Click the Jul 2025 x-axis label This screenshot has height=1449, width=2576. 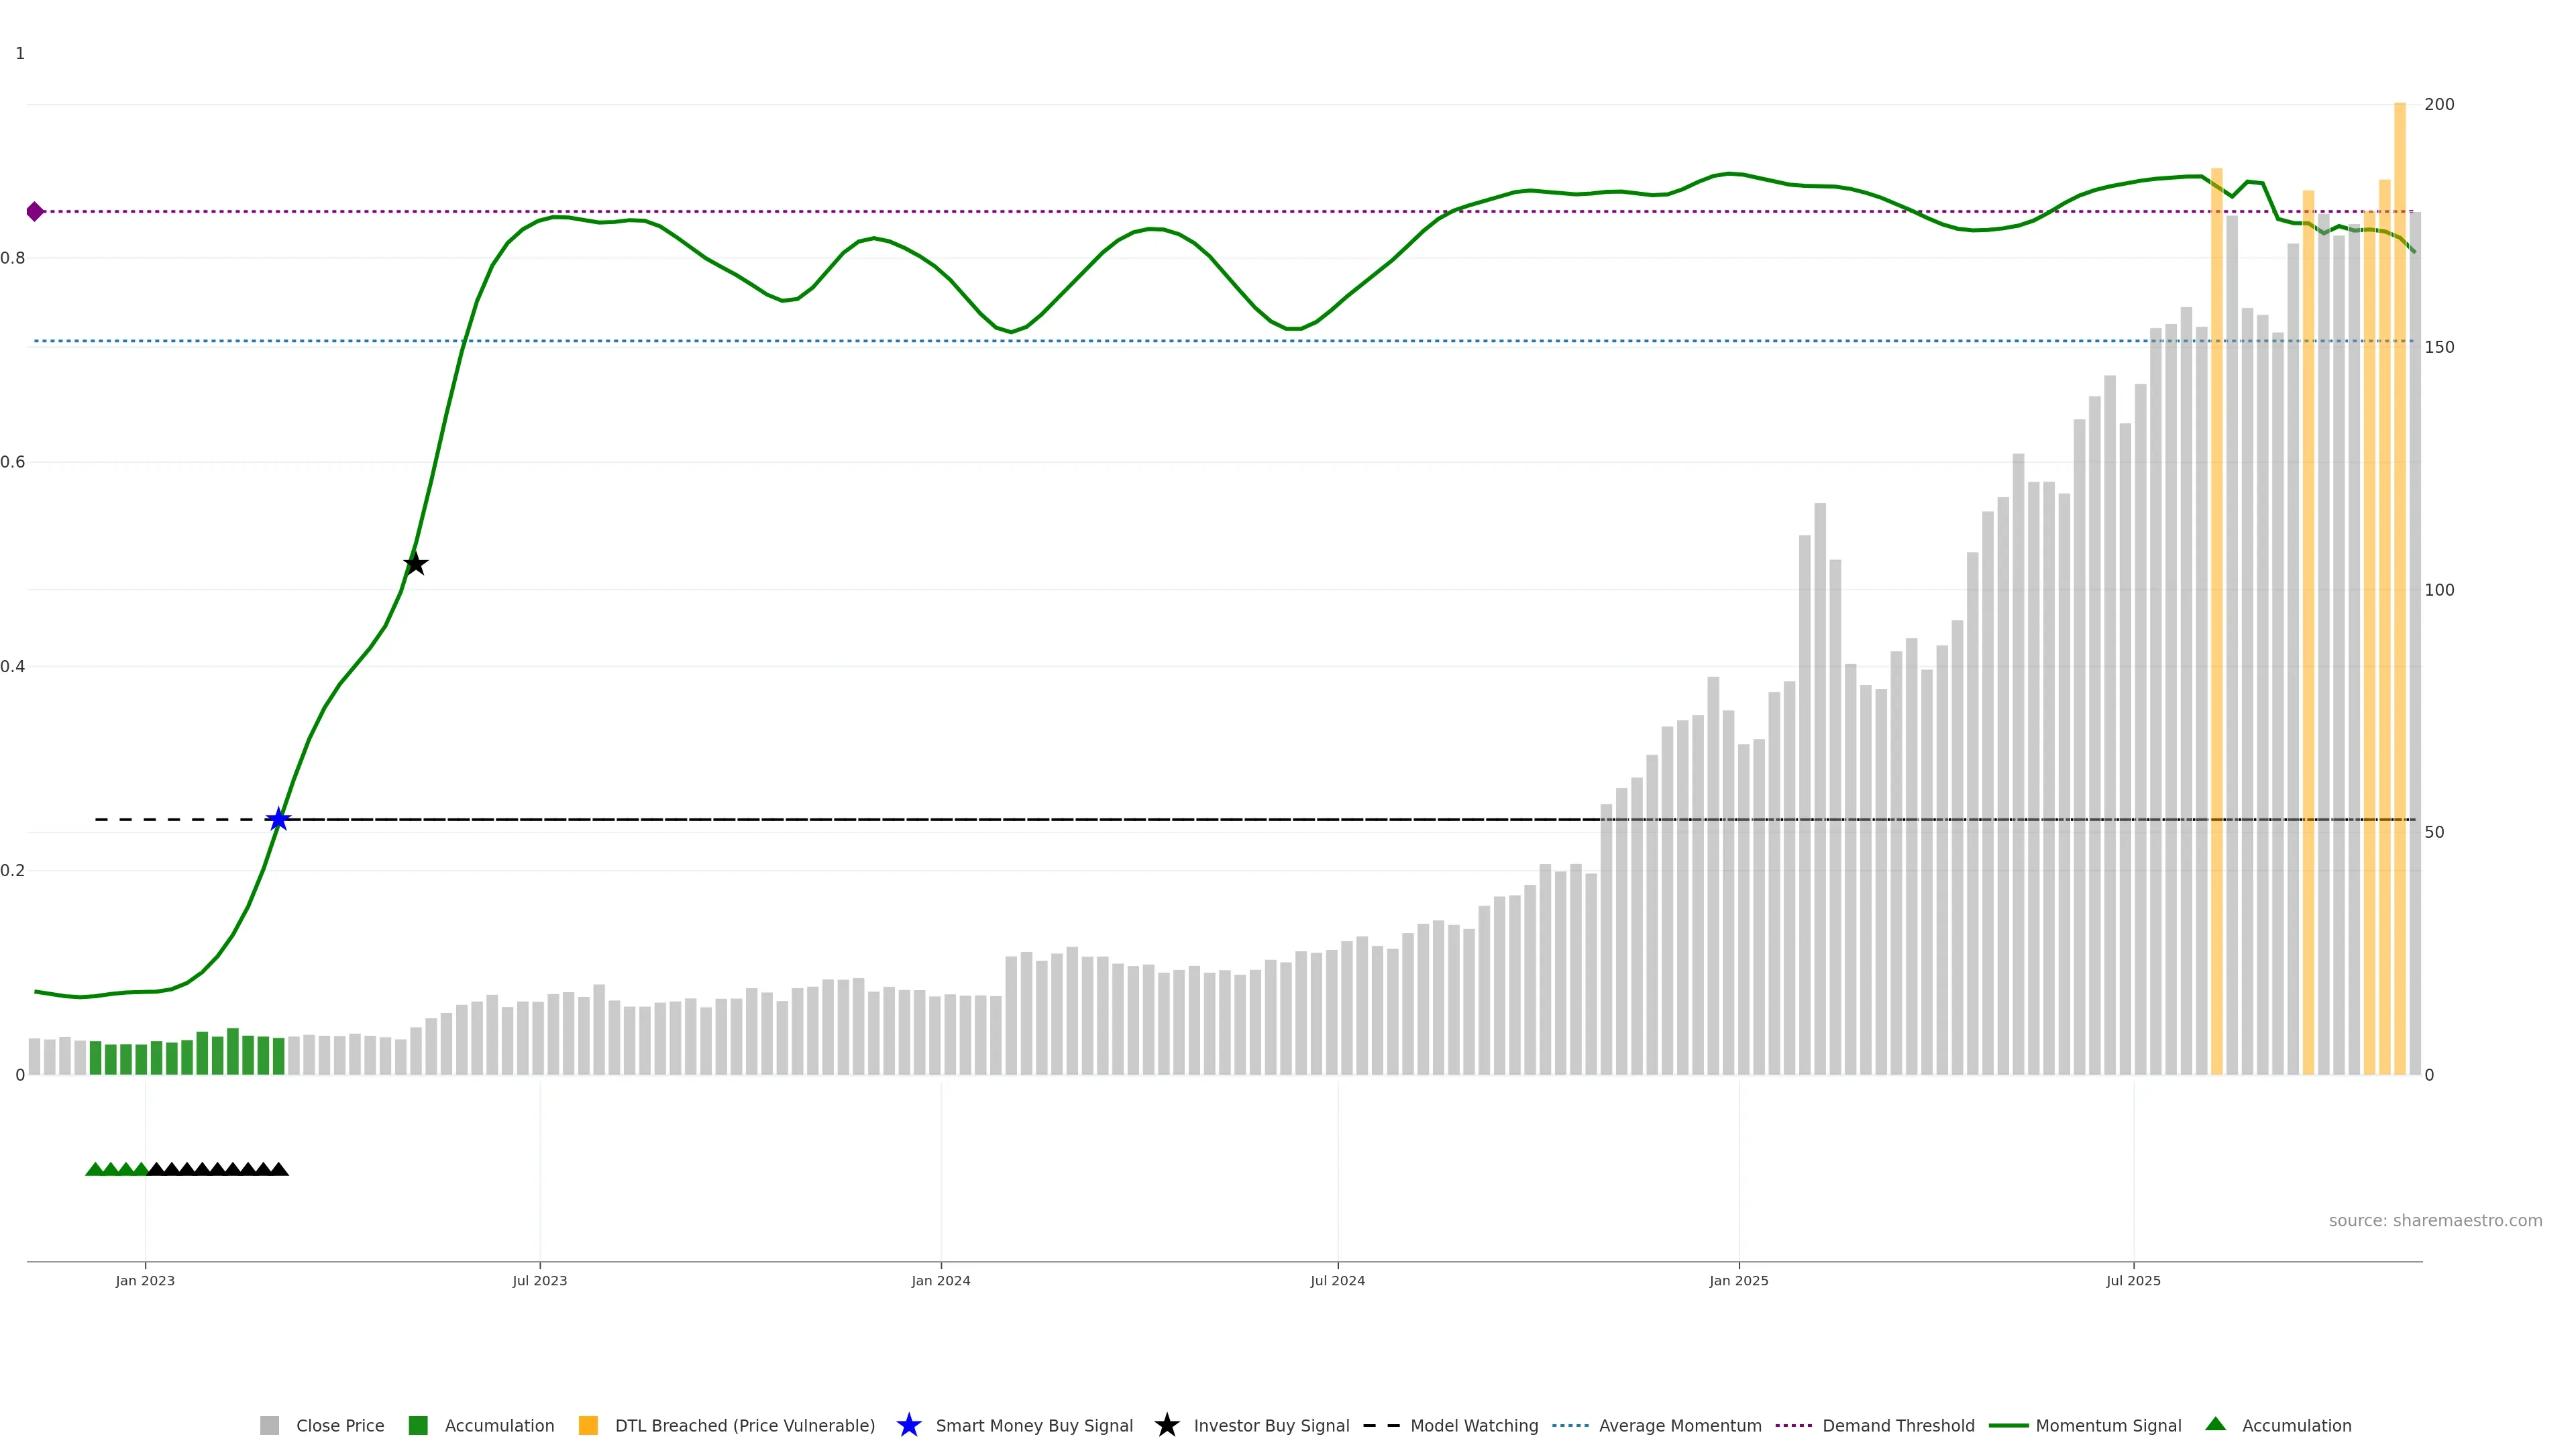[x=2133, y=1281]
